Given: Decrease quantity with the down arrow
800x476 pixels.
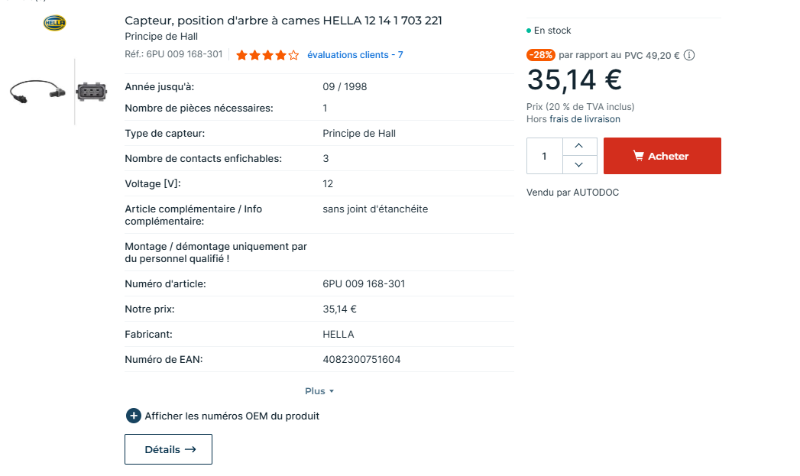Looking at the screenshot, I should coord(579,165).
